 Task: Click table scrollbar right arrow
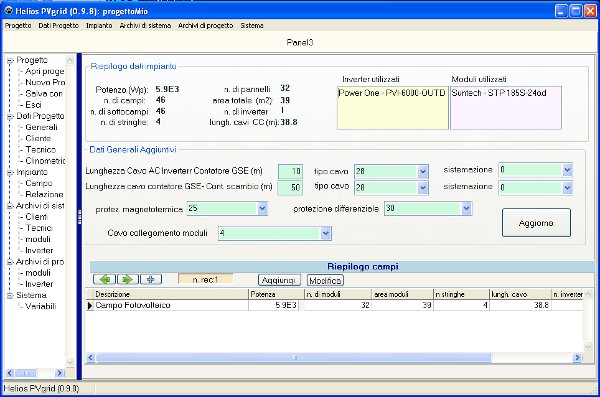coord(577,358)
